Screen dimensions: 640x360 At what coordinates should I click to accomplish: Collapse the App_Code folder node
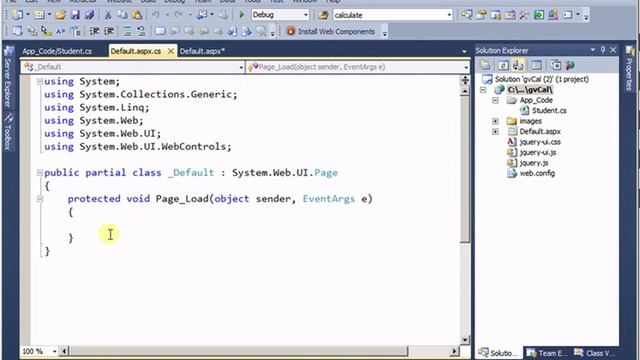pos(495,100)
